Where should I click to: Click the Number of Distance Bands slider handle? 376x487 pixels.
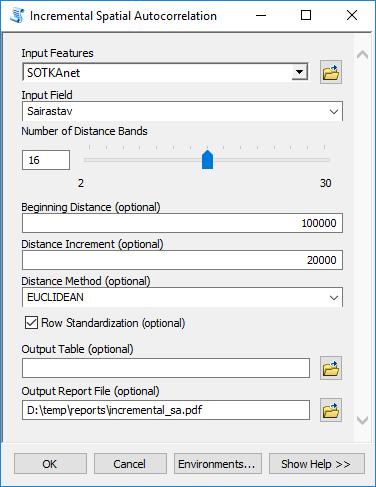pos(207,159)
